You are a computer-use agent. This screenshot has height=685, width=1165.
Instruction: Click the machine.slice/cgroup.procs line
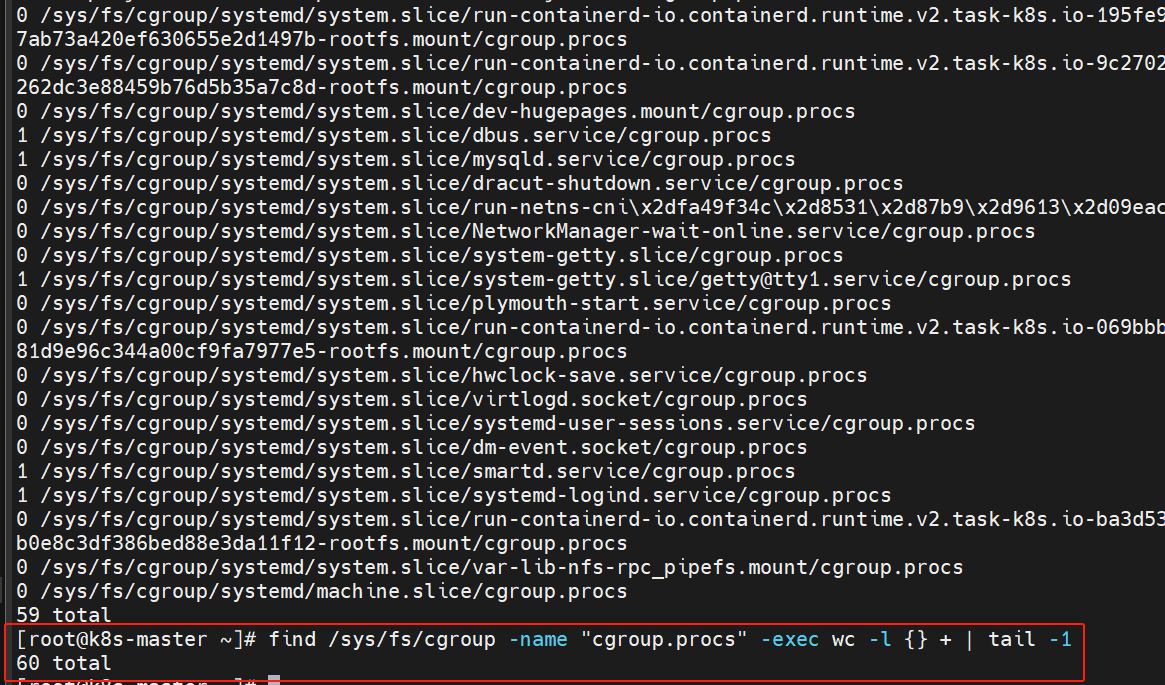tap(322, 591)
